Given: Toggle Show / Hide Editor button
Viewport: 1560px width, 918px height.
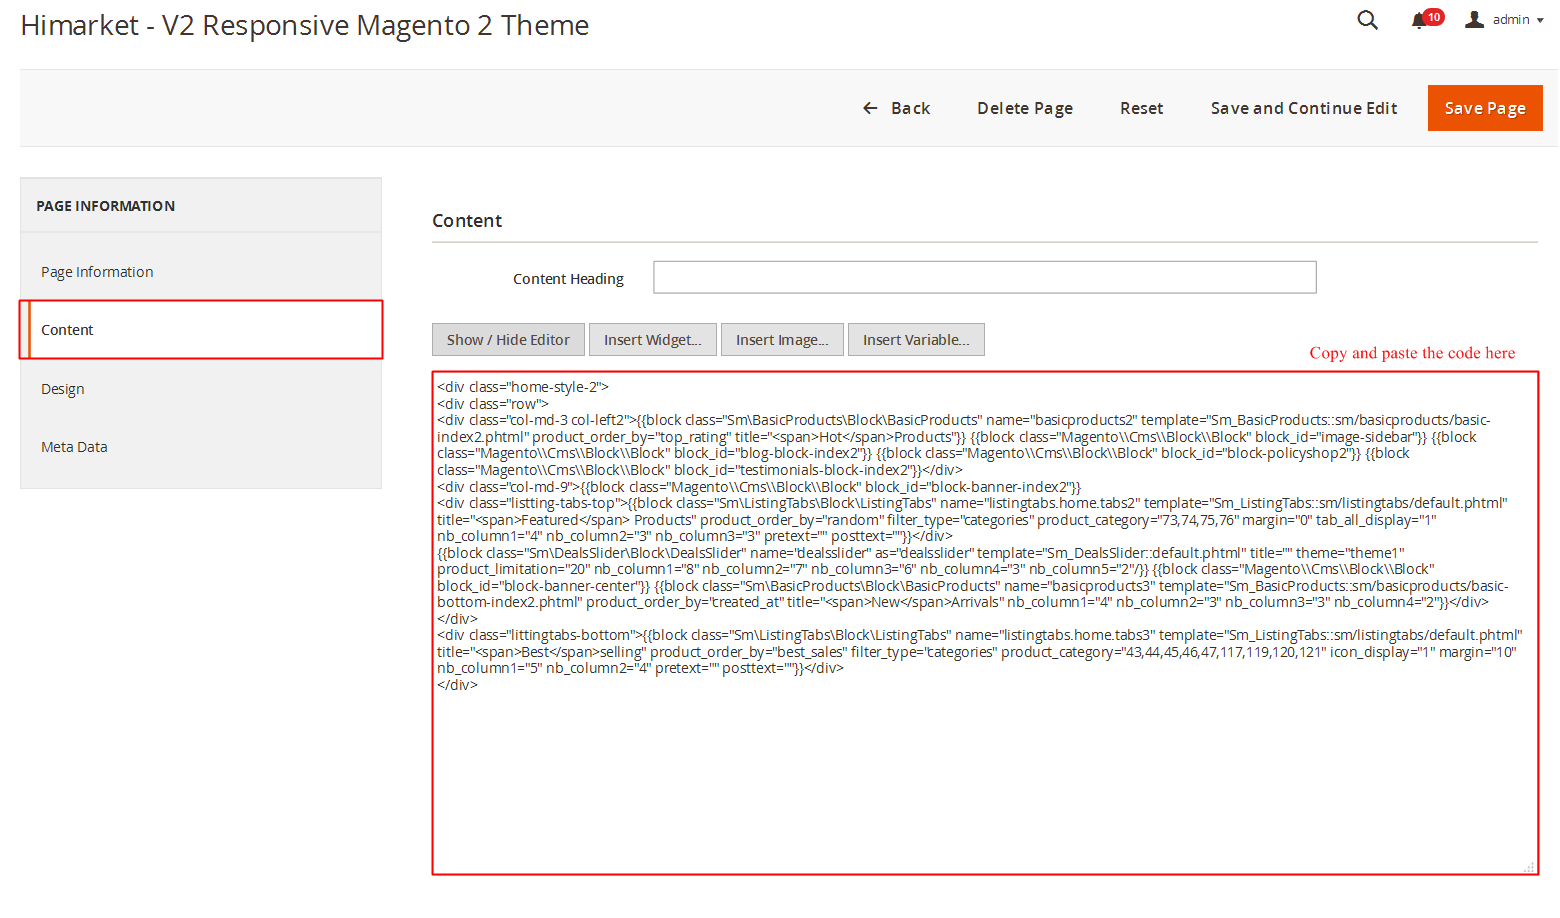Looking at the screenshot, I should pos(508,340).
